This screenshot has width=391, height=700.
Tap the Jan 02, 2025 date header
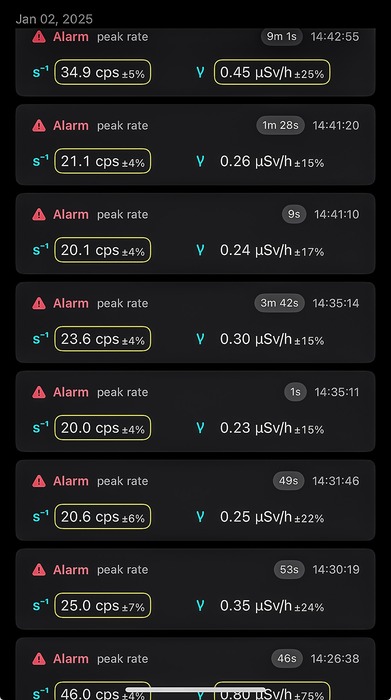point(54,19)
